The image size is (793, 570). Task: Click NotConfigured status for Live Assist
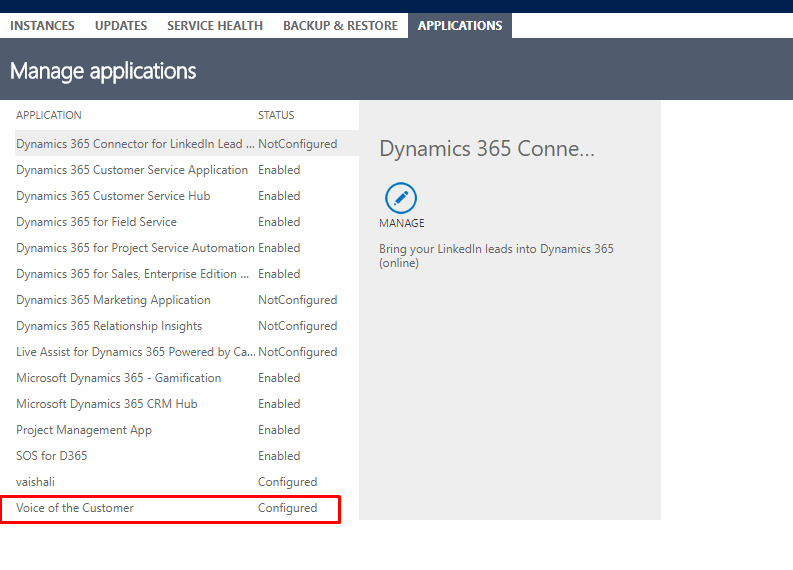298,352
